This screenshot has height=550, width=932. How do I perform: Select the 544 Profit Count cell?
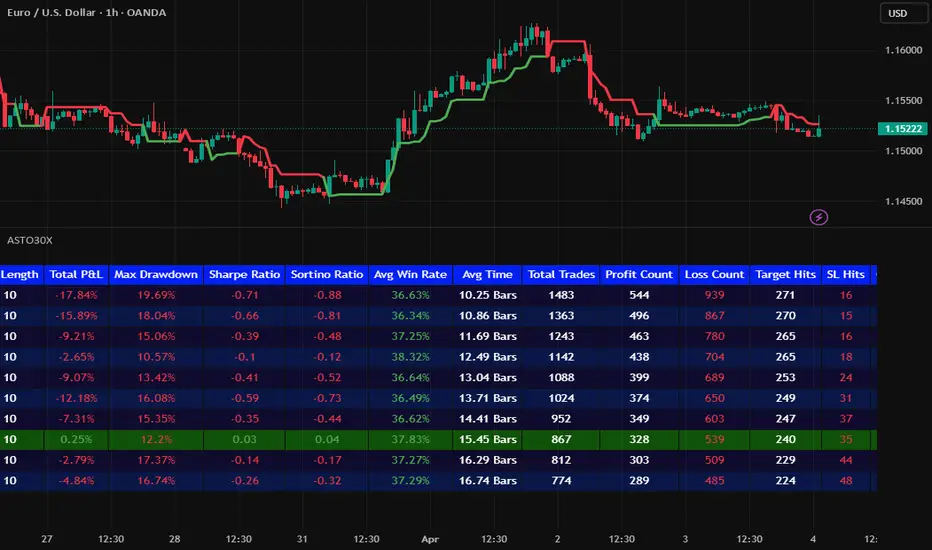(639, 295)
